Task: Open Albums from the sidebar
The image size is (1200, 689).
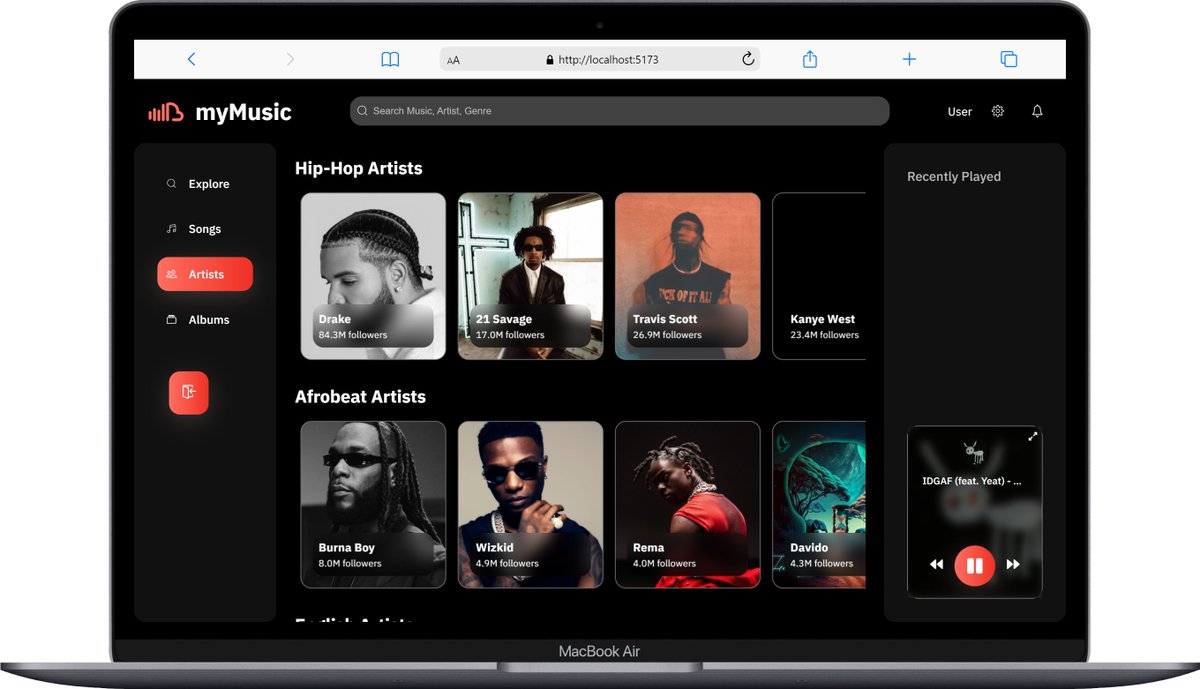Action: click(205, 320)
